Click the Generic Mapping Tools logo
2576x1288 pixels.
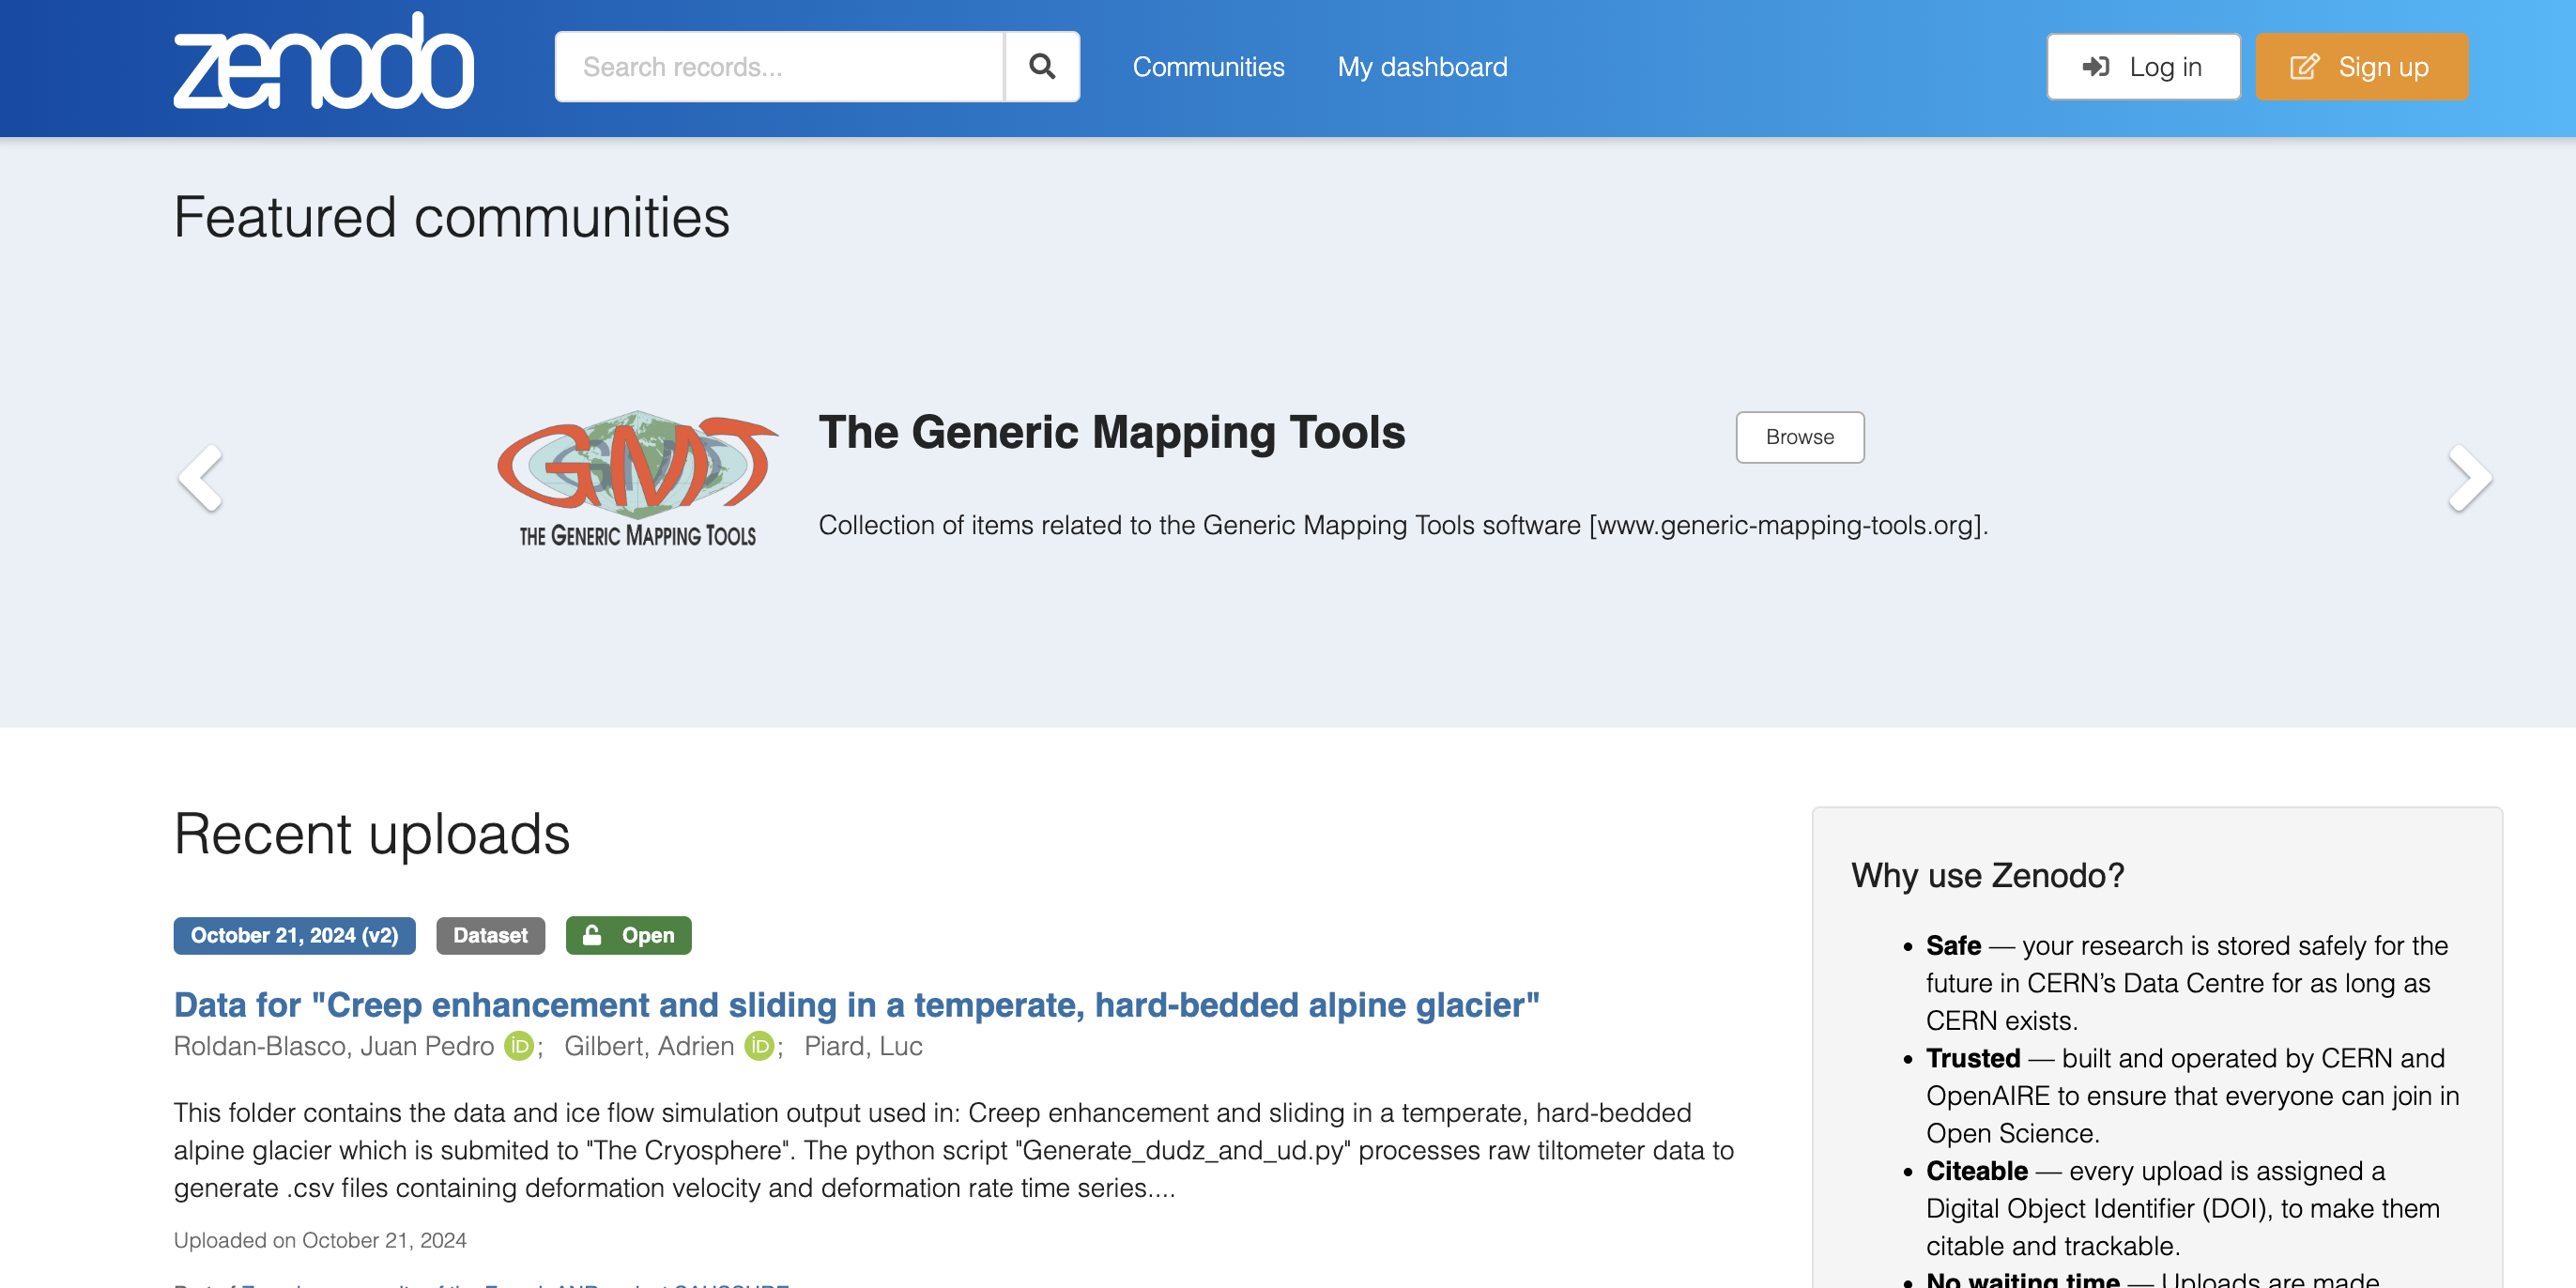[637, 478]
